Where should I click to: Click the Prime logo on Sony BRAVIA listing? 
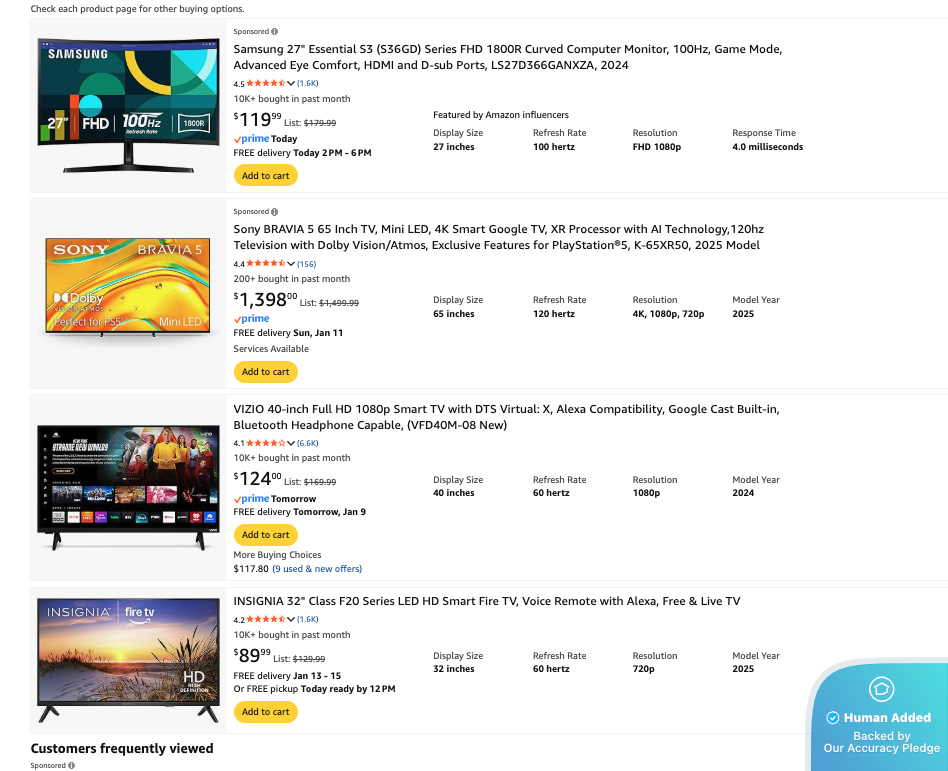point(251,319)
